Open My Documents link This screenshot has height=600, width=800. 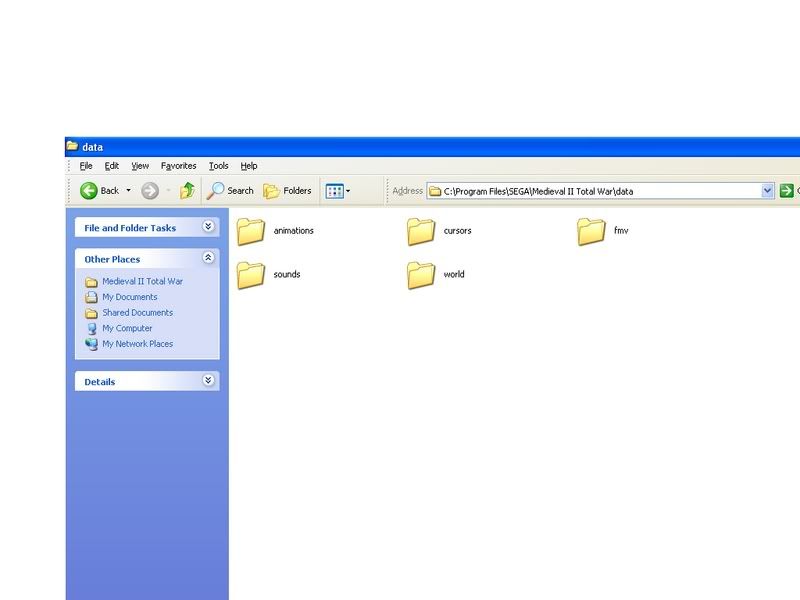point(130,297)
